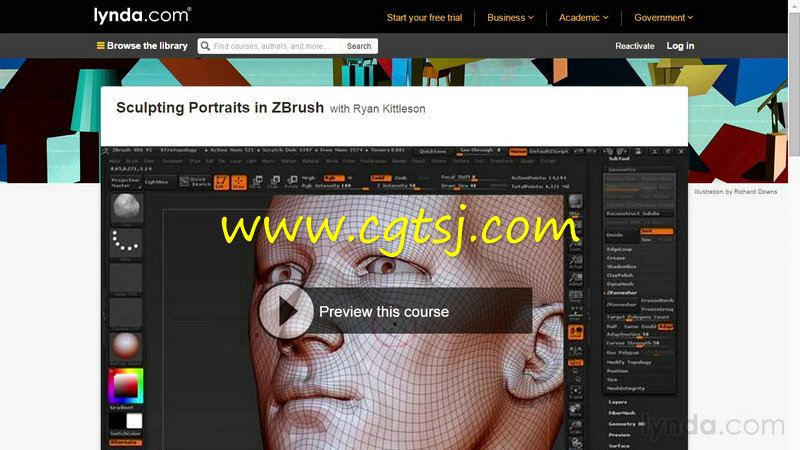Click the Log in link

(680, 46)
